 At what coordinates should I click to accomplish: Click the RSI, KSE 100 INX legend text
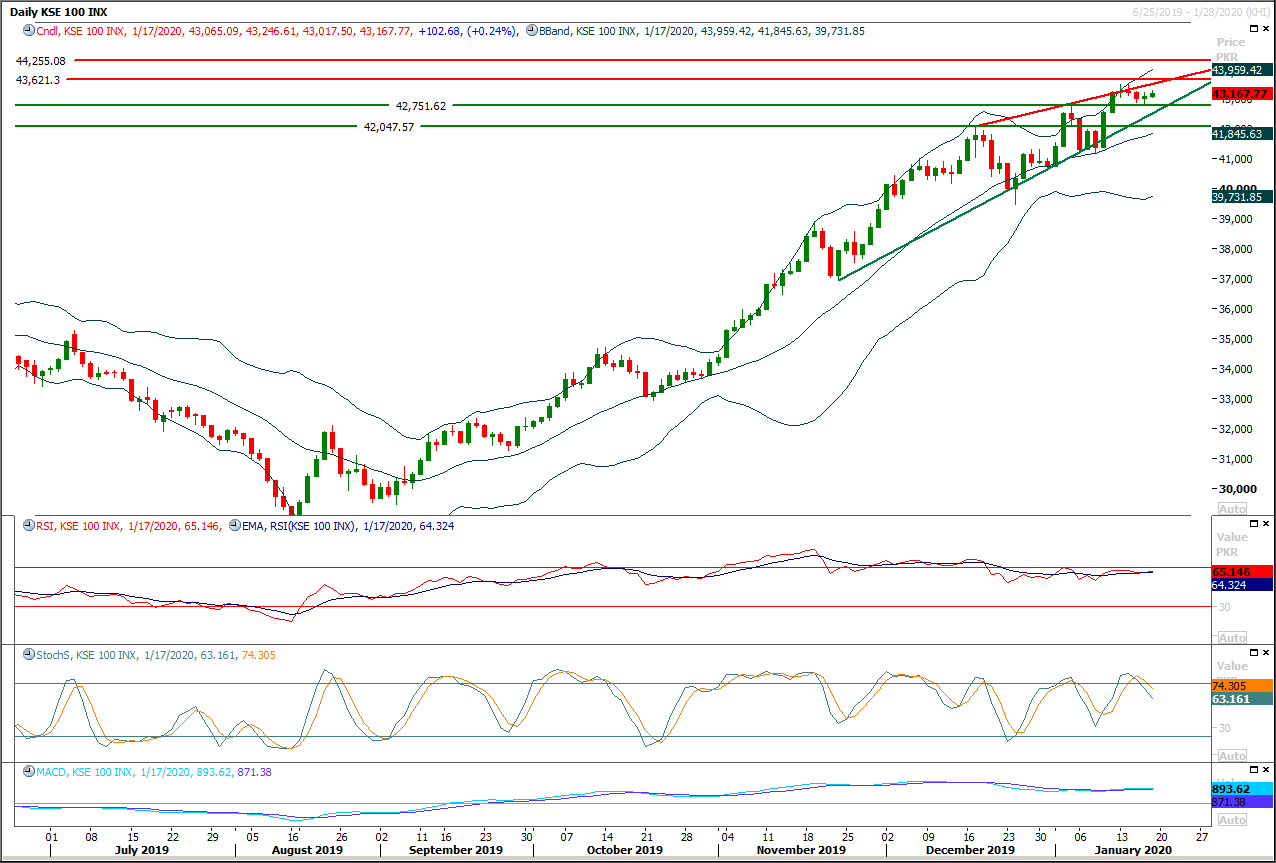(x=81, y=525)
